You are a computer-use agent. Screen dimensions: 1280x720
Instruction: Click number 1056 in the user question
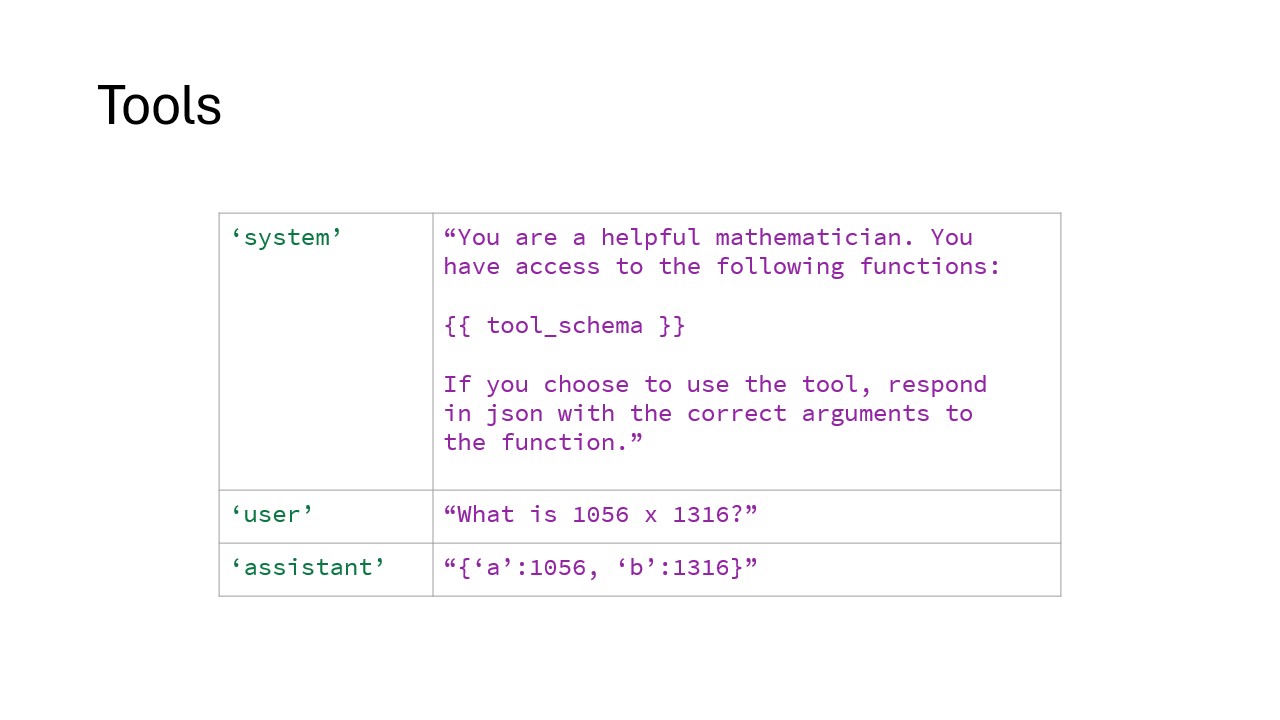pos(600,515)
